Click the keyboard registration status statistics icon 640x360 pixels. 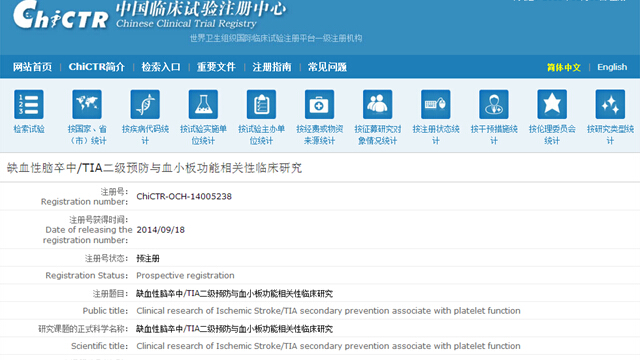pos(436,104)
